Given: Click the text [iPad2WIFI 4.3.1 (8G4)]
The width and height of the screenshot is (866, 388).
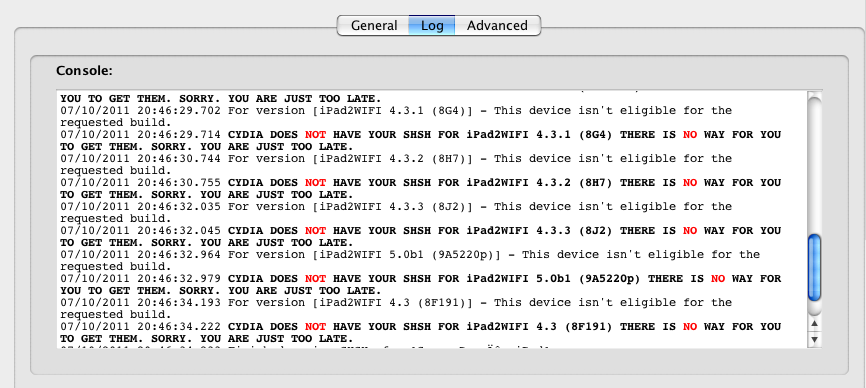Looking at the screenshot, I should tap(393, 111).
